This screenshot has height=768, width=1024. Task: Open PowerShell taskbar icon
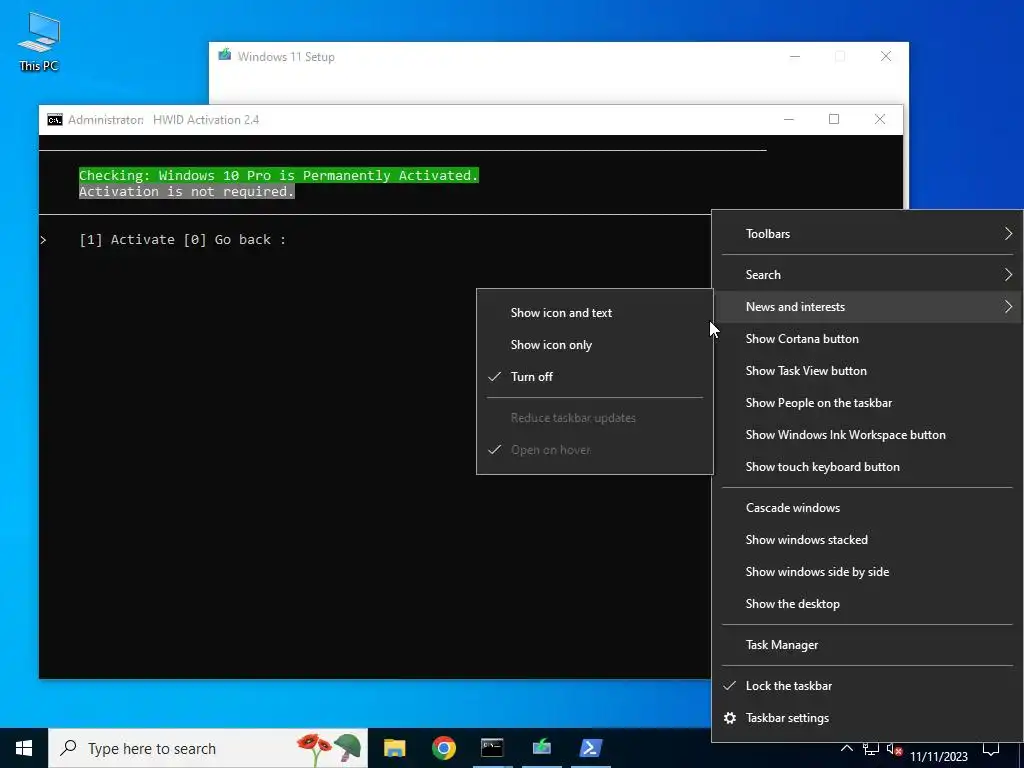tap(590, 748)
